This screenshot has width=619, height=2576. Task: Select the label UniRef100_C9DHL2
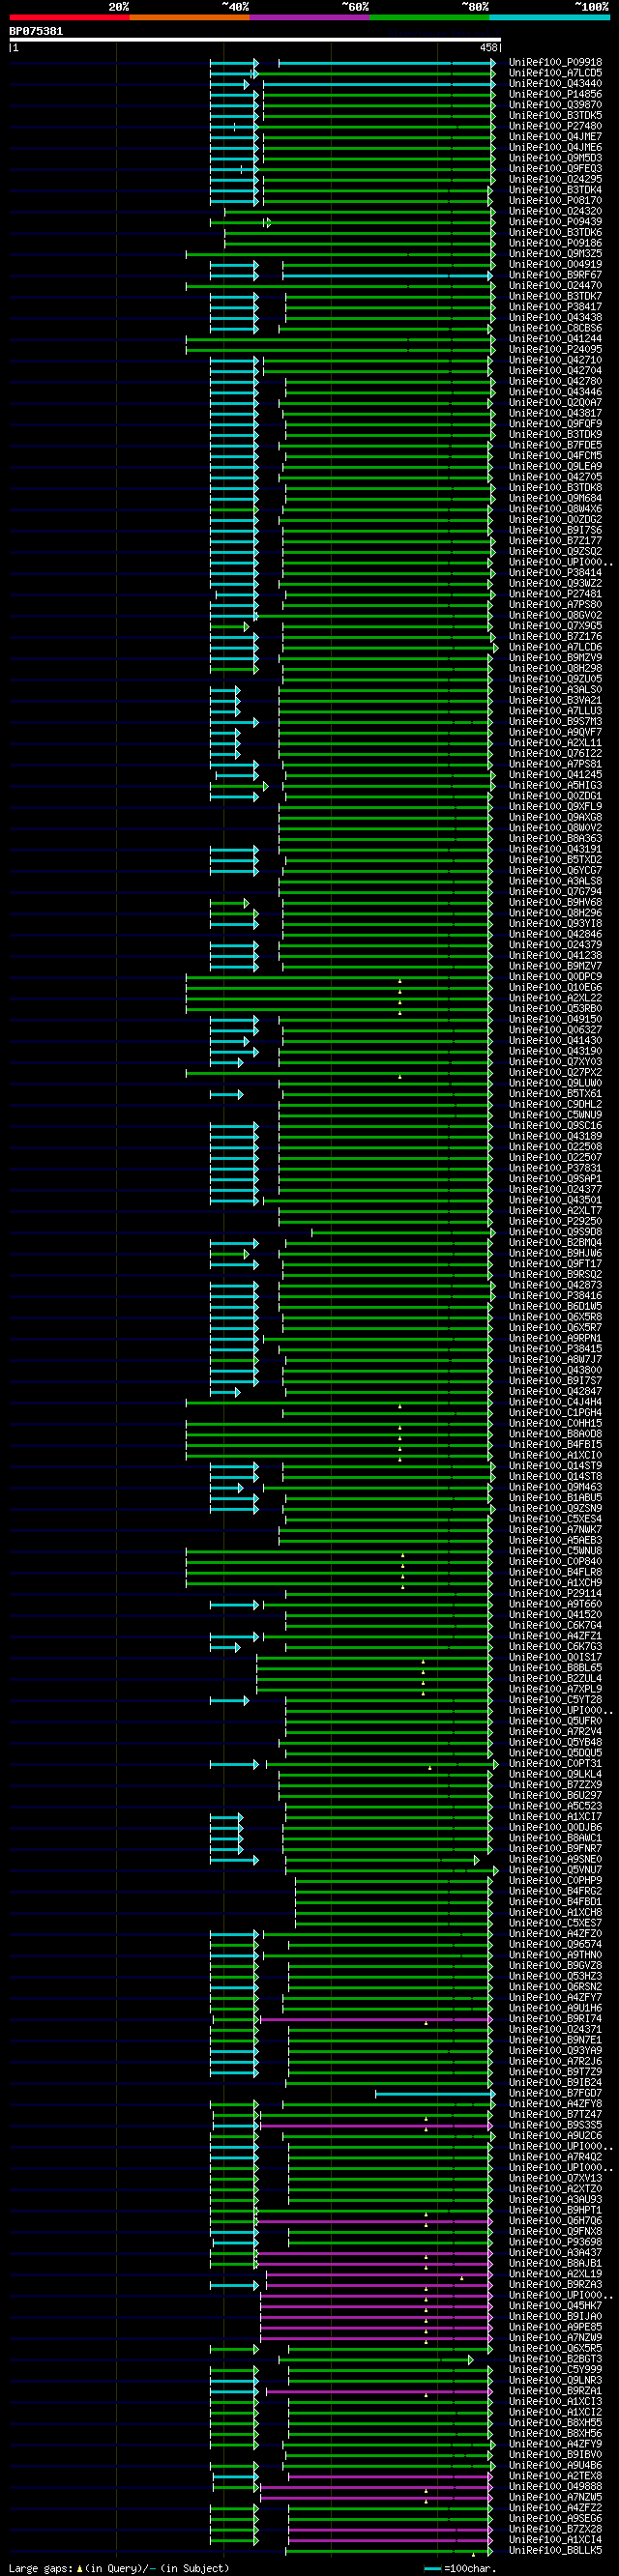pyautogui.click(x=555, y=1105)
